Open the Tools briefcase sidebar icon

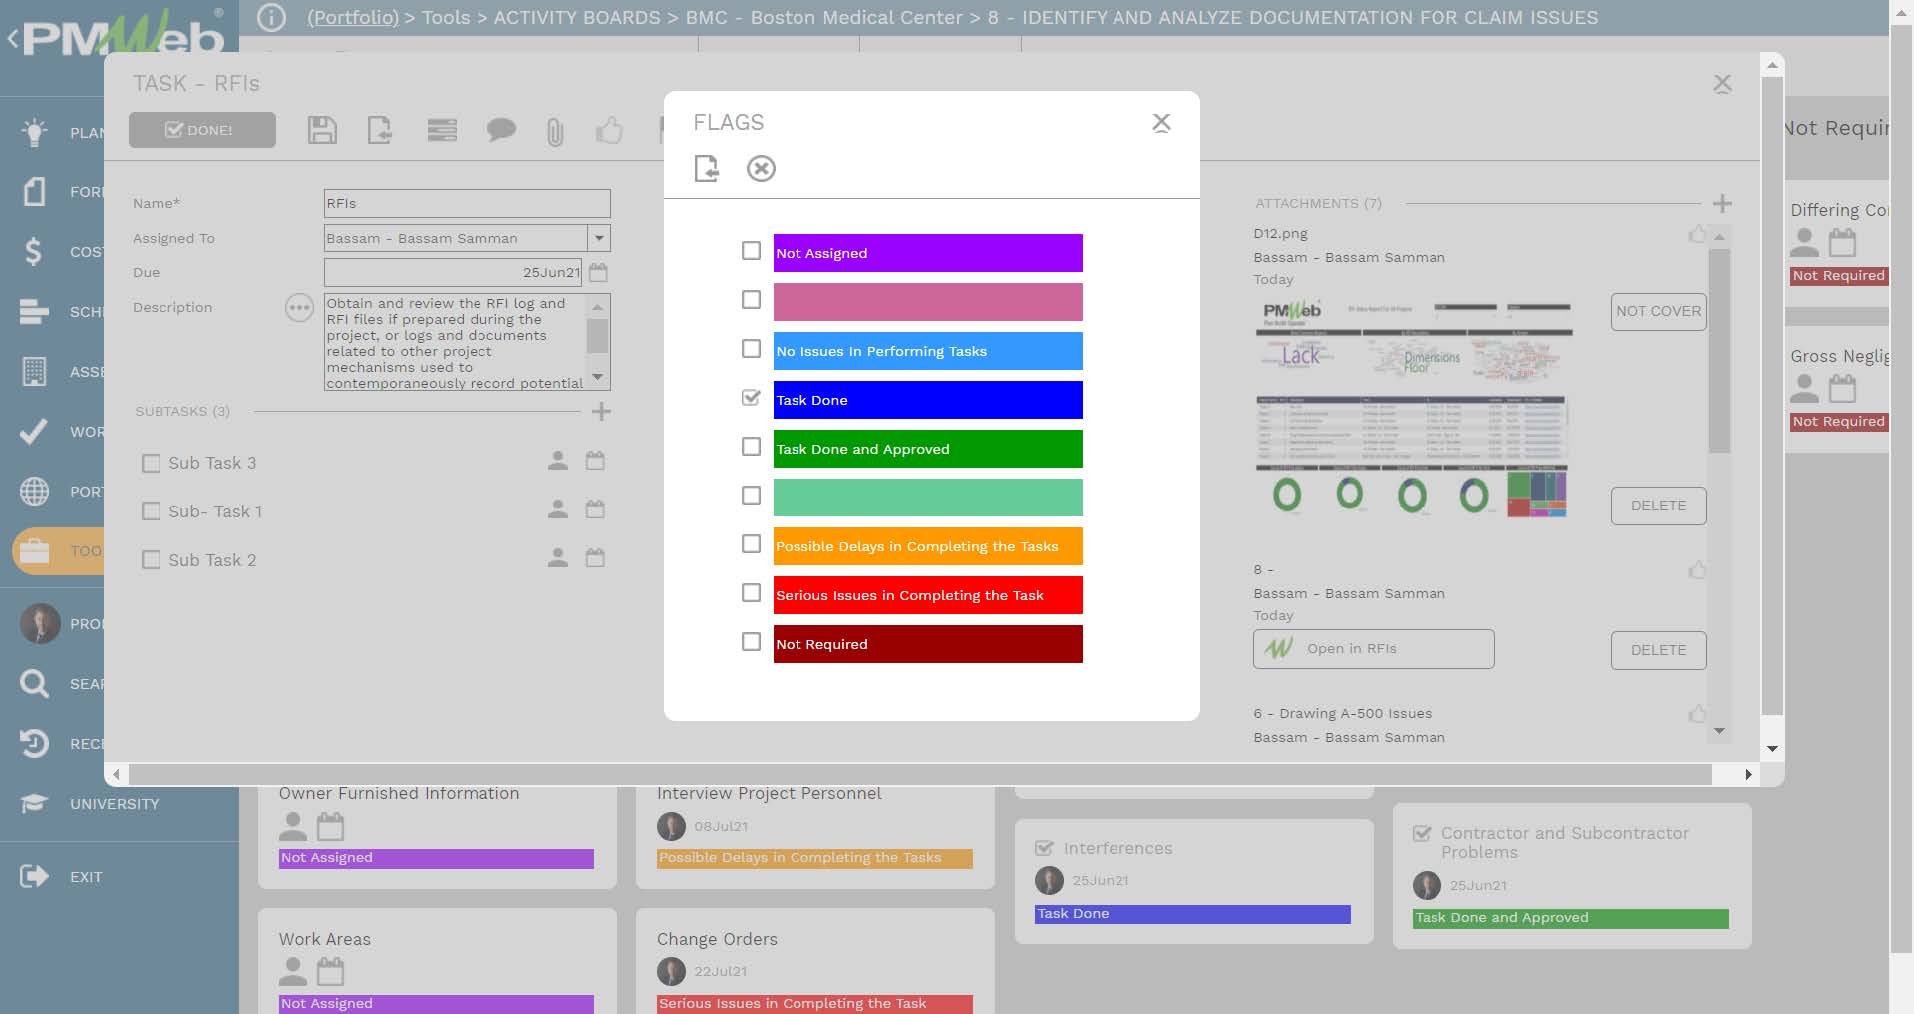tap(34, 551)
